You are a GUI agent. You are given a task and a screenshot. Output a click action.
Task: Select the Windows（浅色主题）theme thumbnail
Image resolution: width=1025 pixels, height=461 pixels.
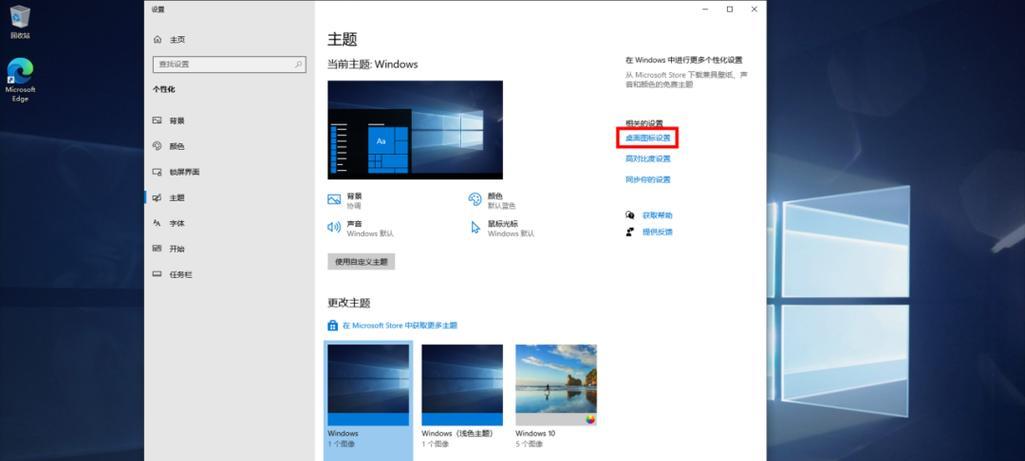pyautogui.click(x=462, y=385)
